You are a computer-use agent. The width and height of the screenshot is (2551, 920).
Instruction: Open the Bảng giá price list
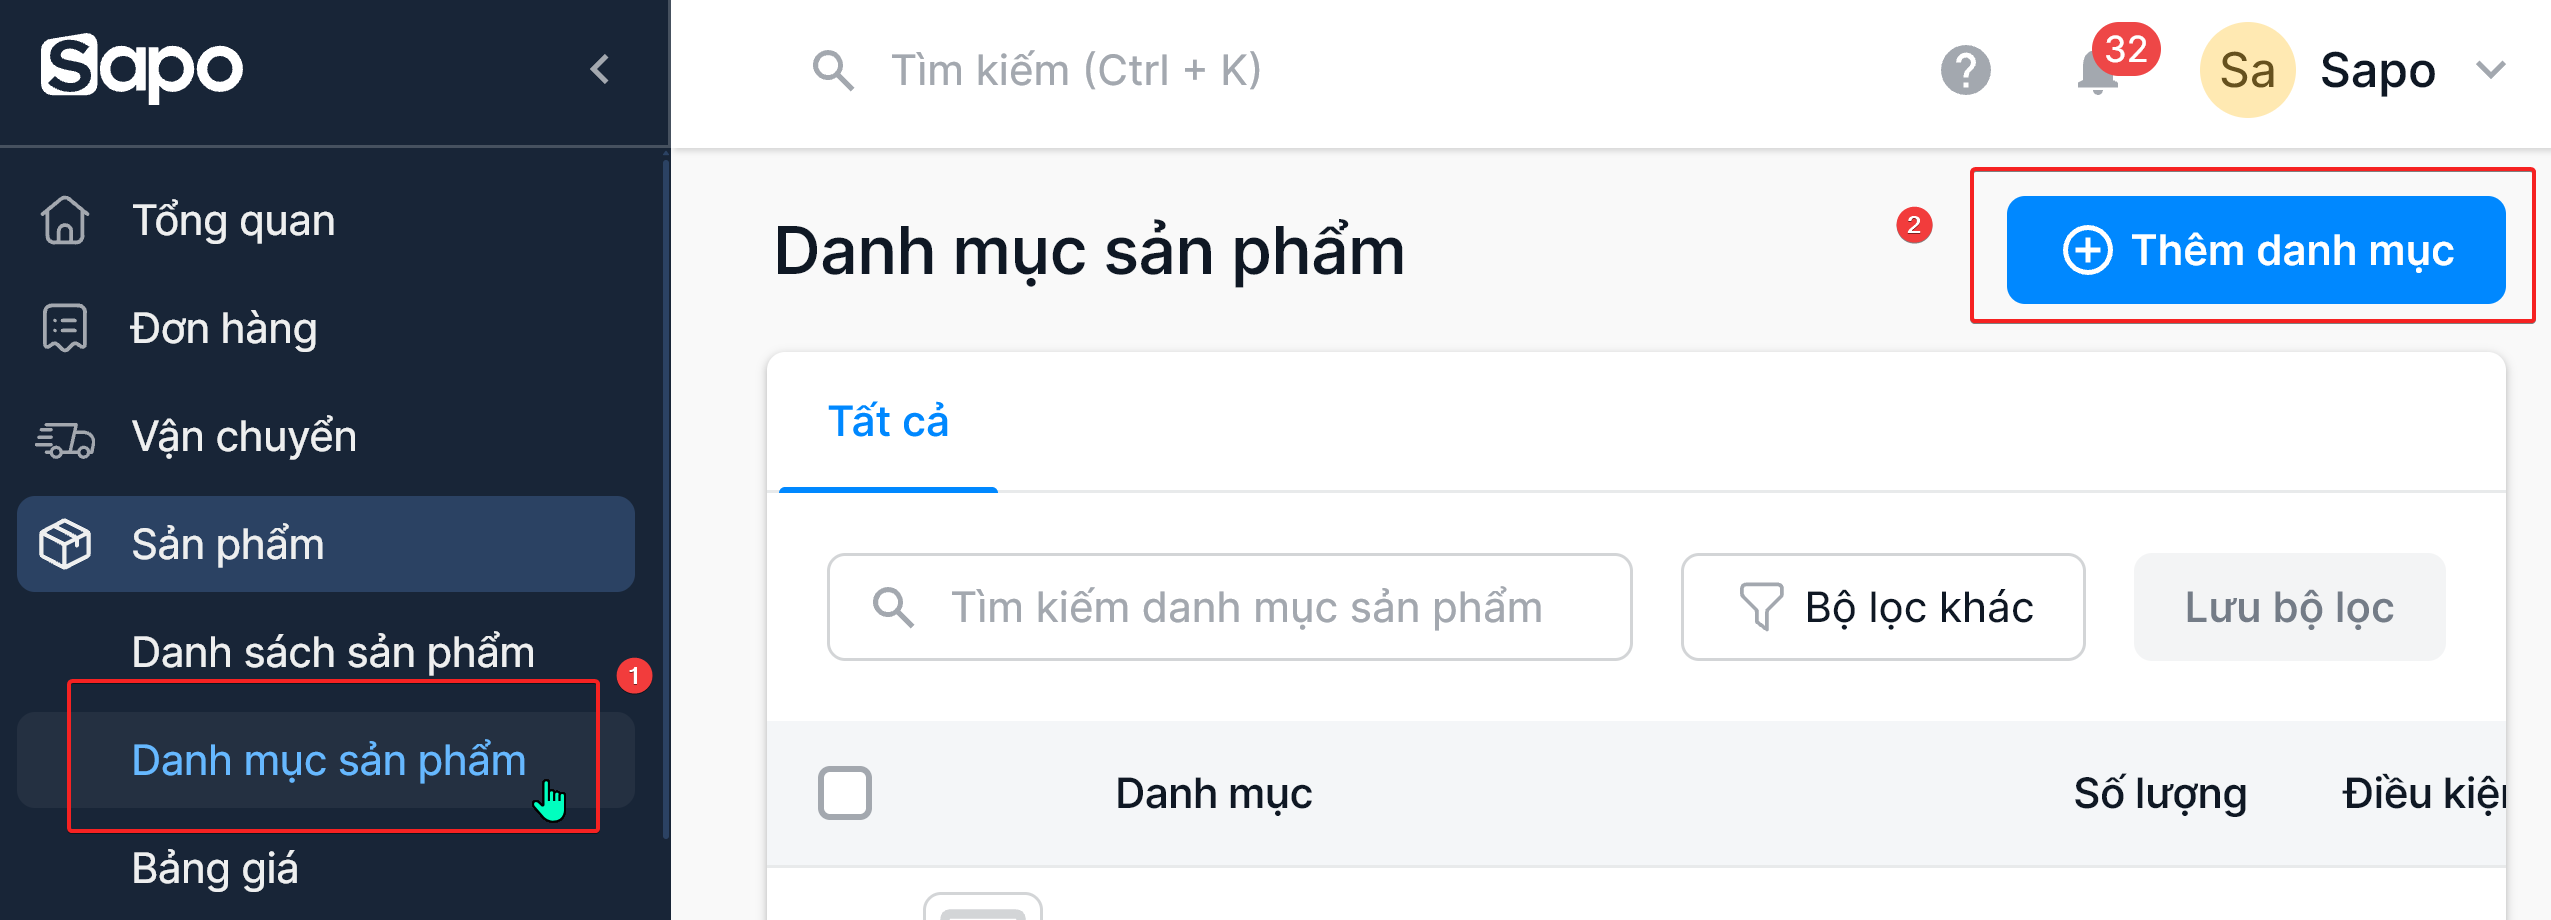coord(215,868)
